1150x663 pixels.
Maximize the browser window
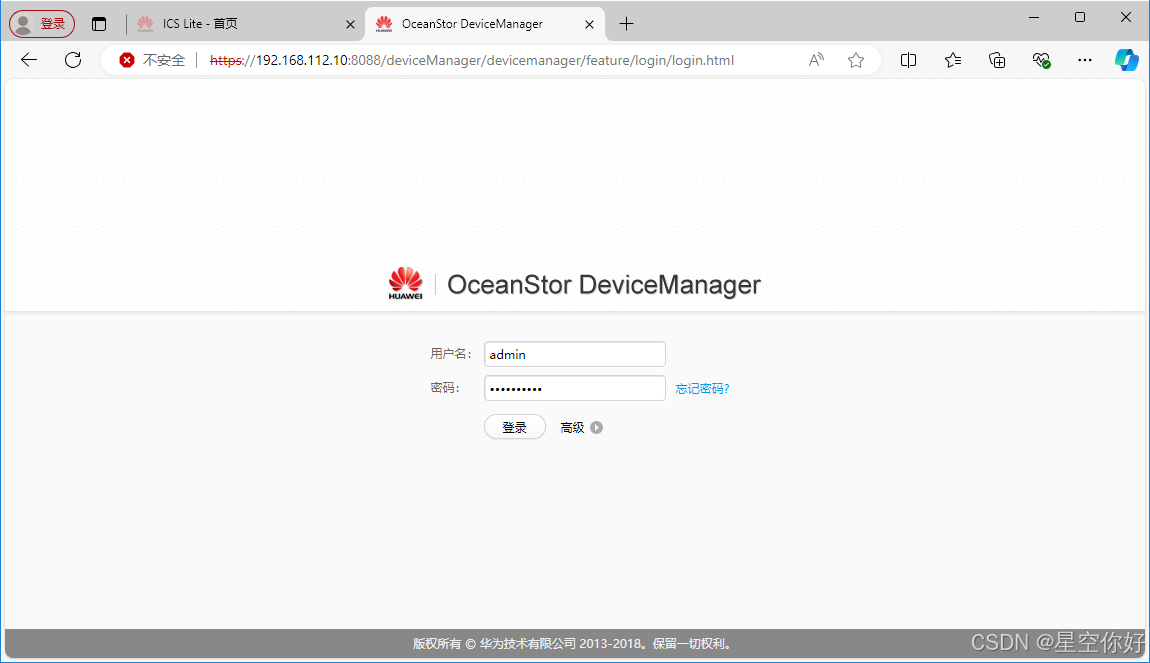point(1080,18)
